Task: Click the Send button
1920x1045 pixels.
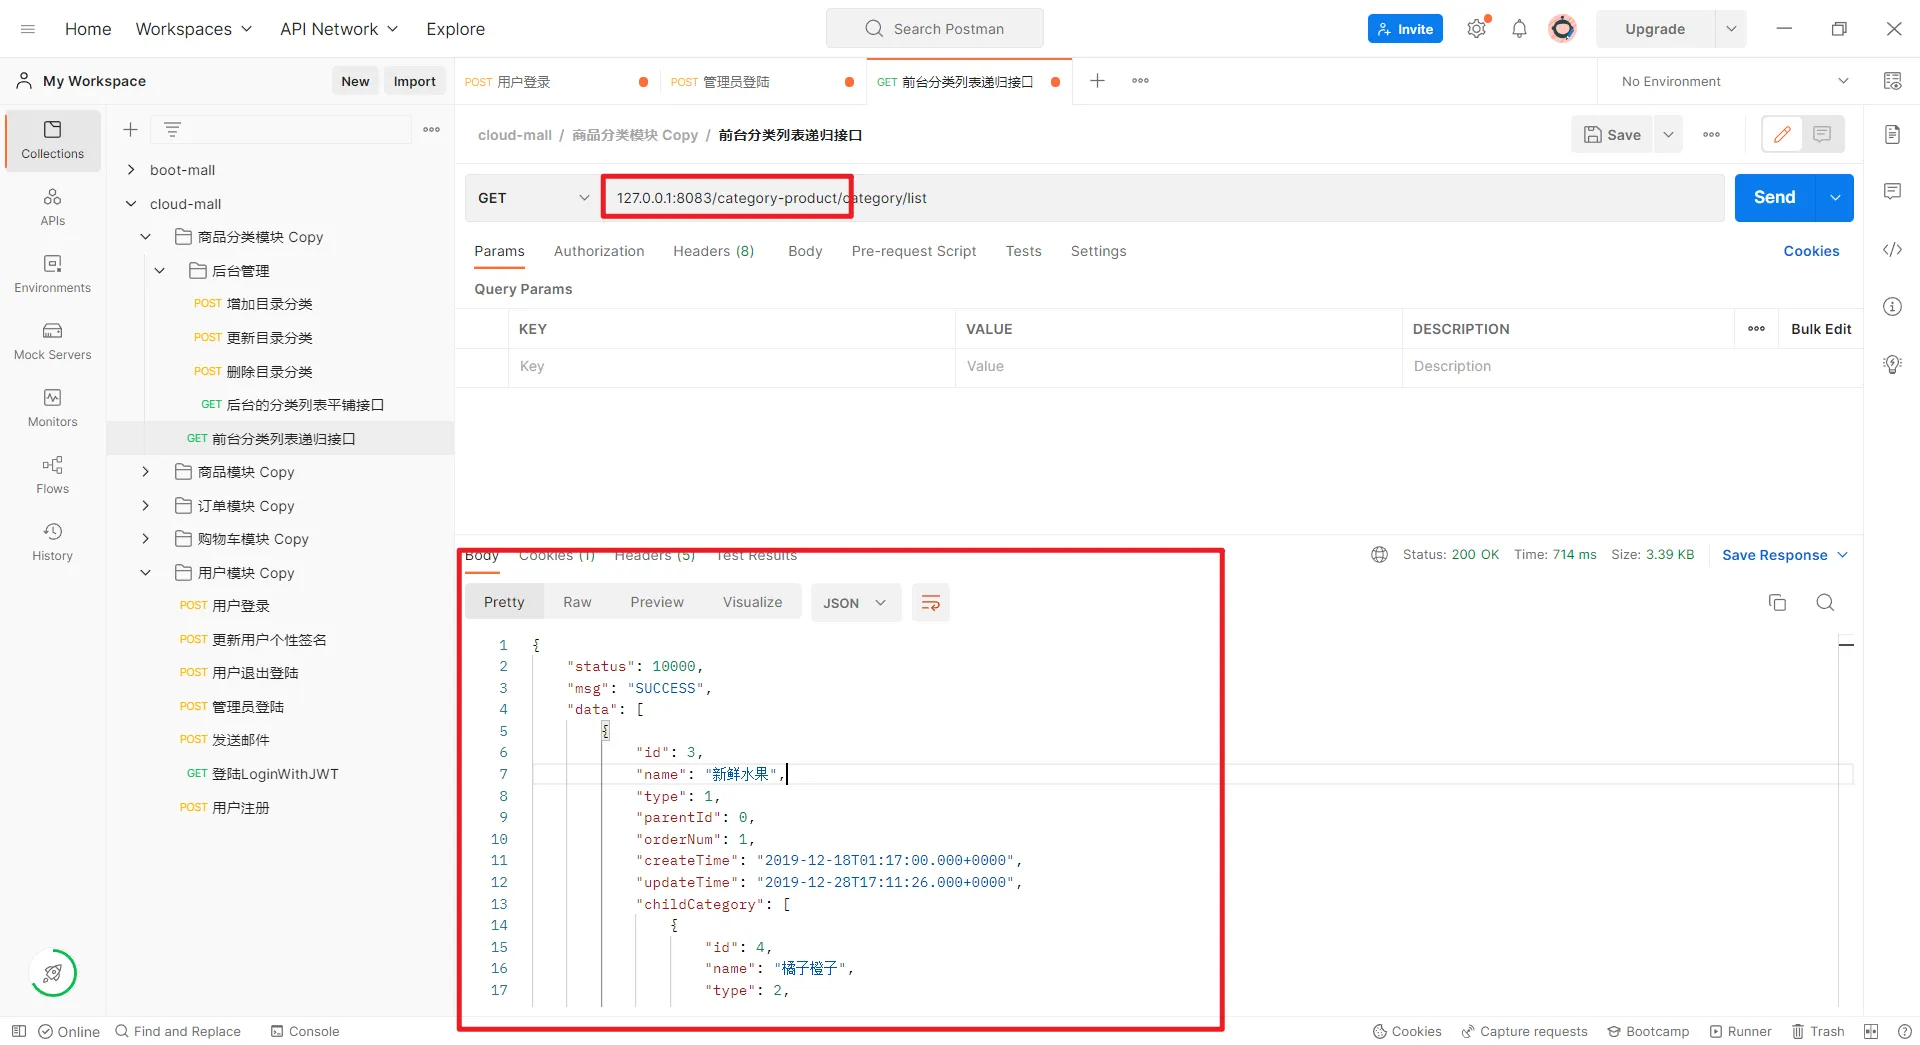Action: click(x=1774, y=198)
